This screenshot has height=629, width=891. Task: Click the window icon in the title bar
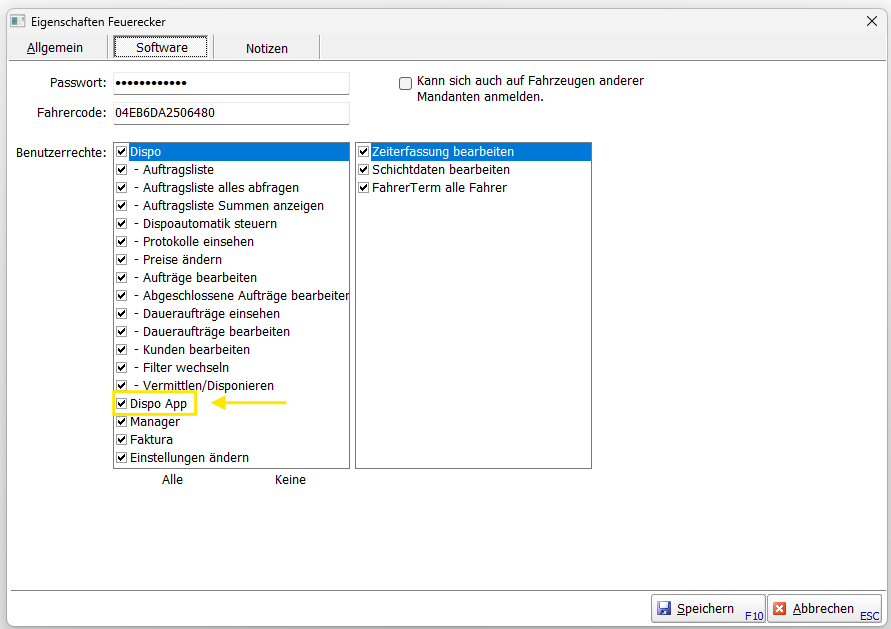click(x=17, y=21)
